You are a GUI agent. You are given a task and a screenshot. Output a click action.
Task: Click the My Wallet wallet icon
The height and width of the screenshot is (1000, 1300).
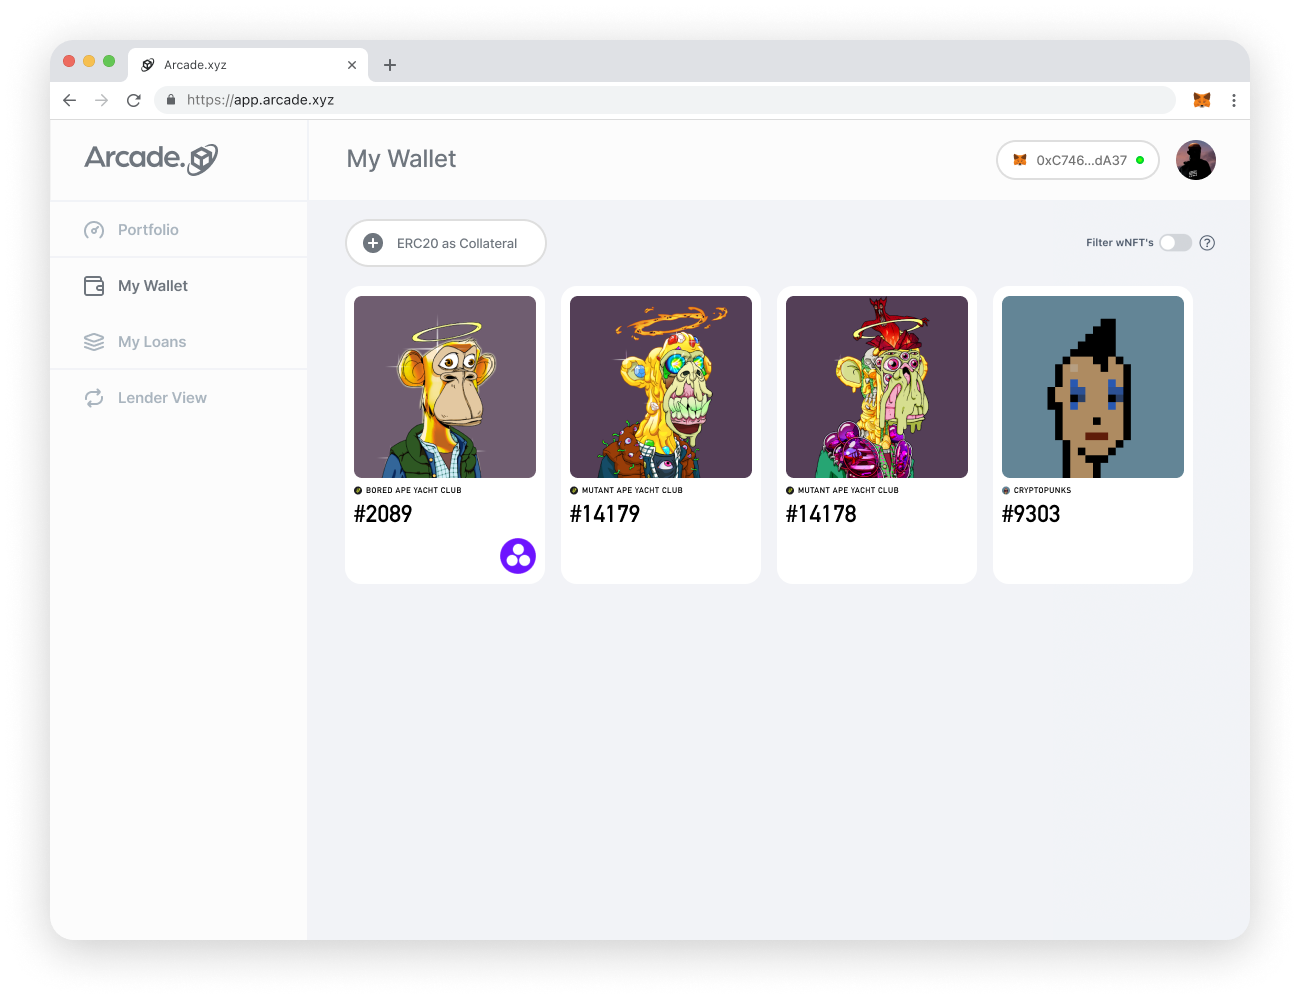click(x=94, y=286)
